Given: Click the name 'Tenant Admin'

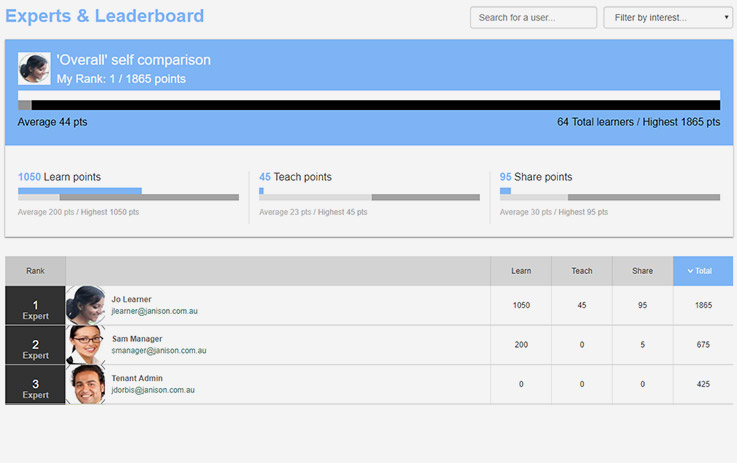Looking at the screenshot, I should (137, 378).
